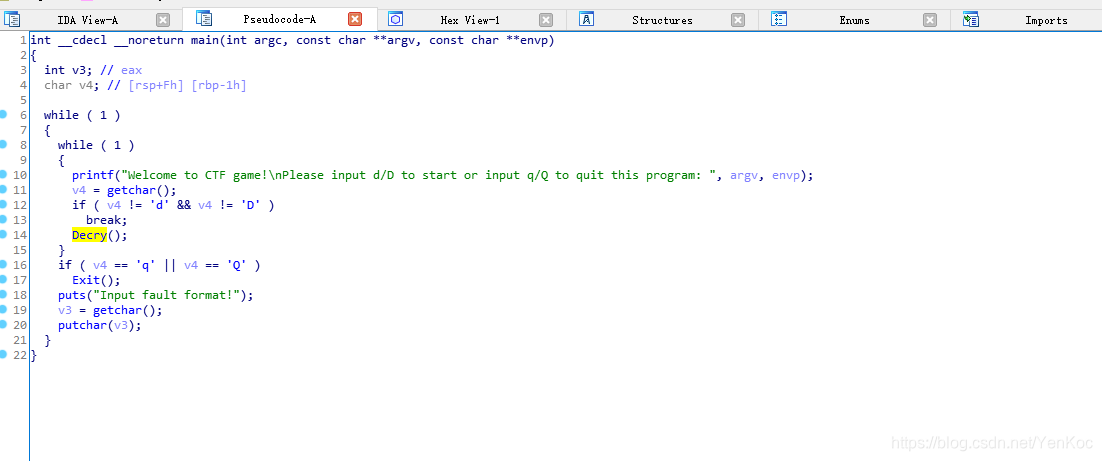The height and width of the screenshot is (461, 1102).
Task: Open the Imports tab
Action: point(1046,20)
